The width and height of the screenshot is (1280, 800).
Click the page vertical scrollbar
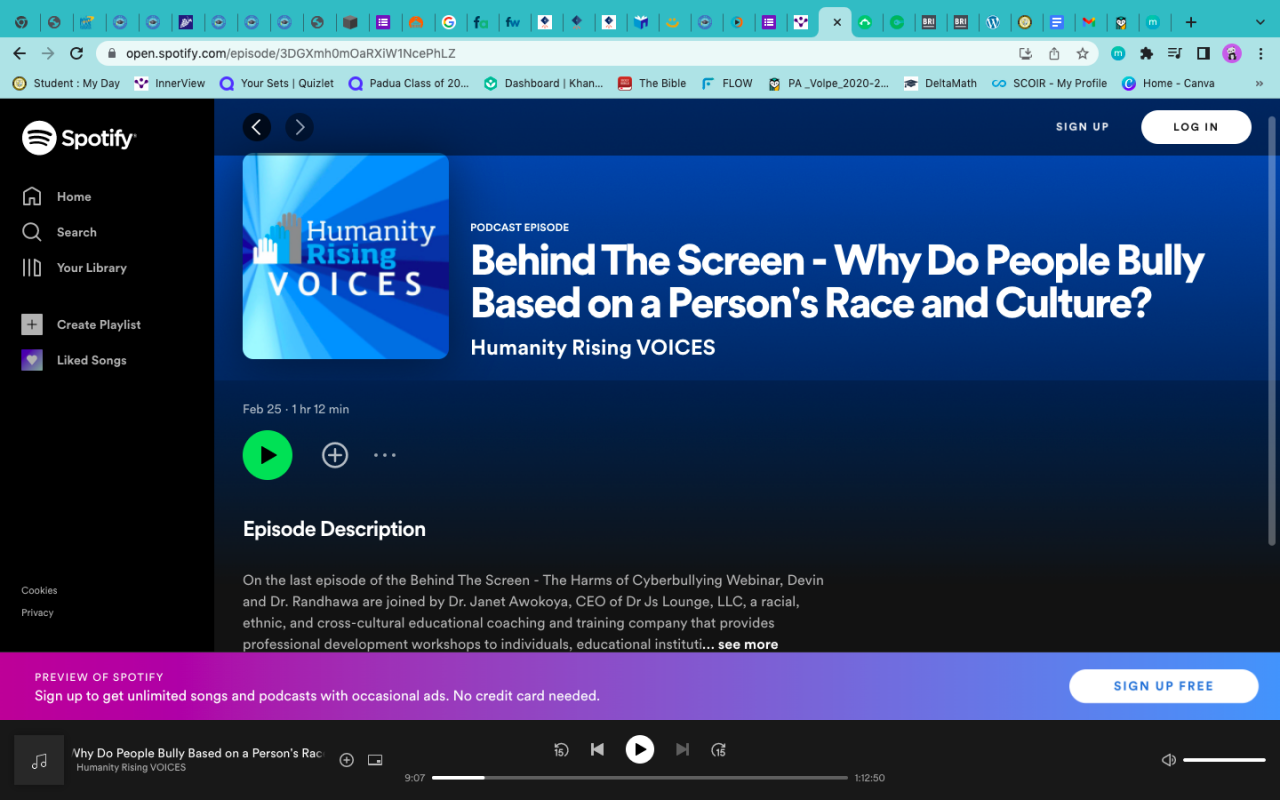click(x=1273, y=330)
